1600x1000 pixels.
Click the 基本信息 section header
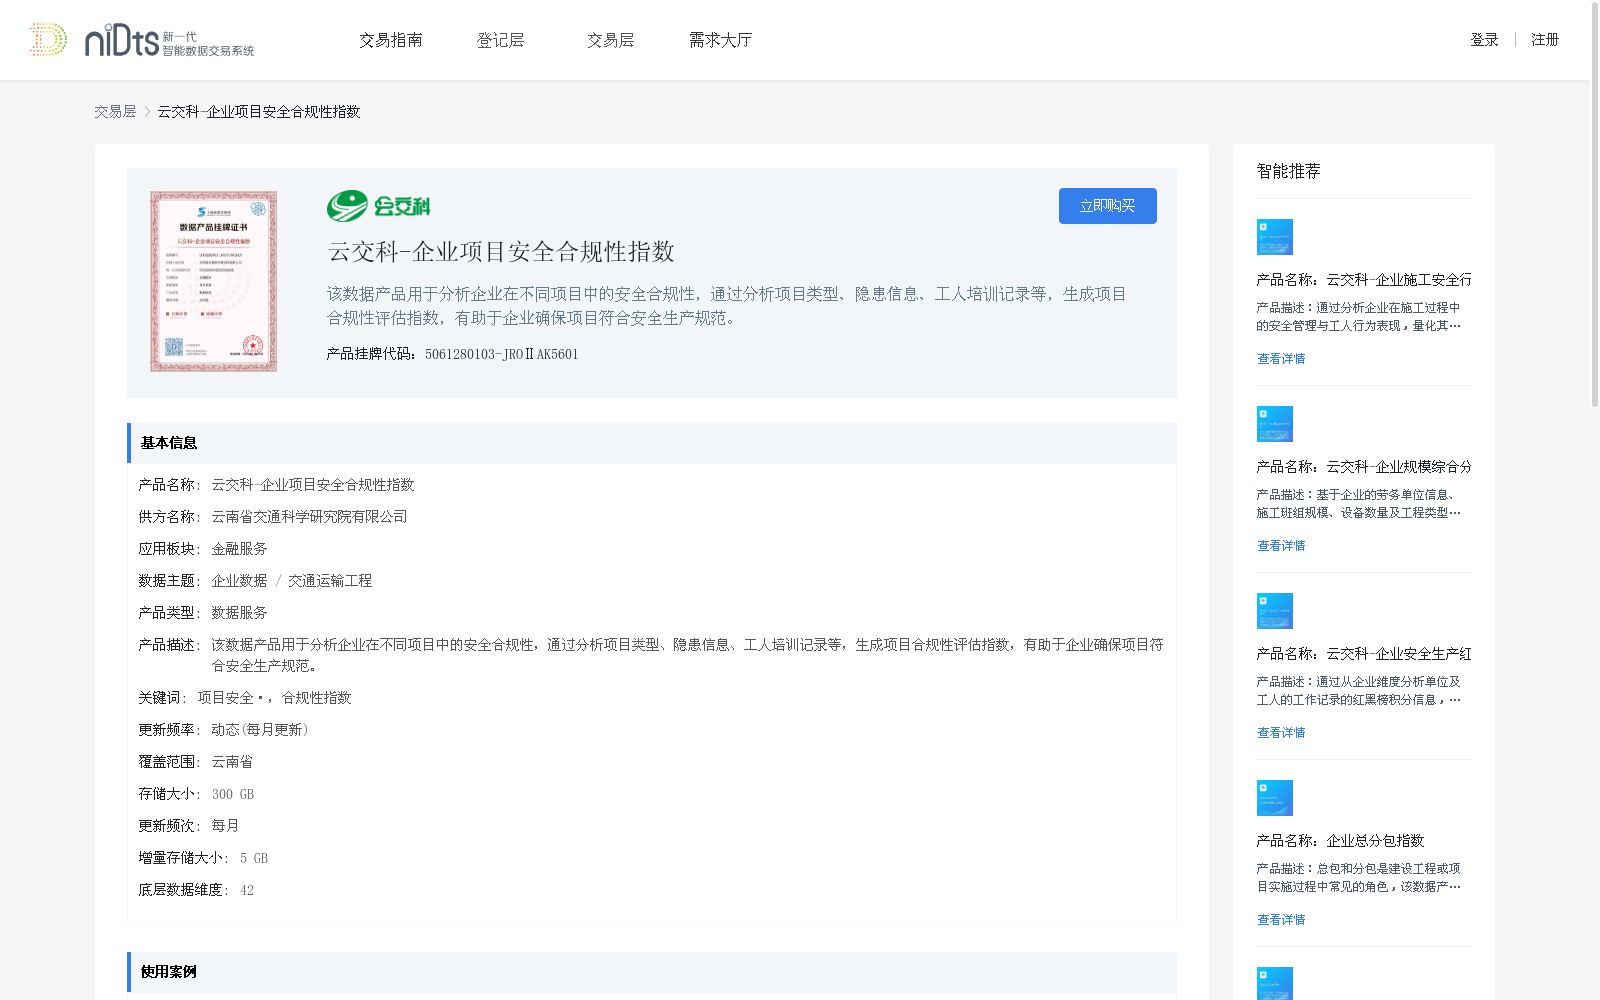[652, 443]
